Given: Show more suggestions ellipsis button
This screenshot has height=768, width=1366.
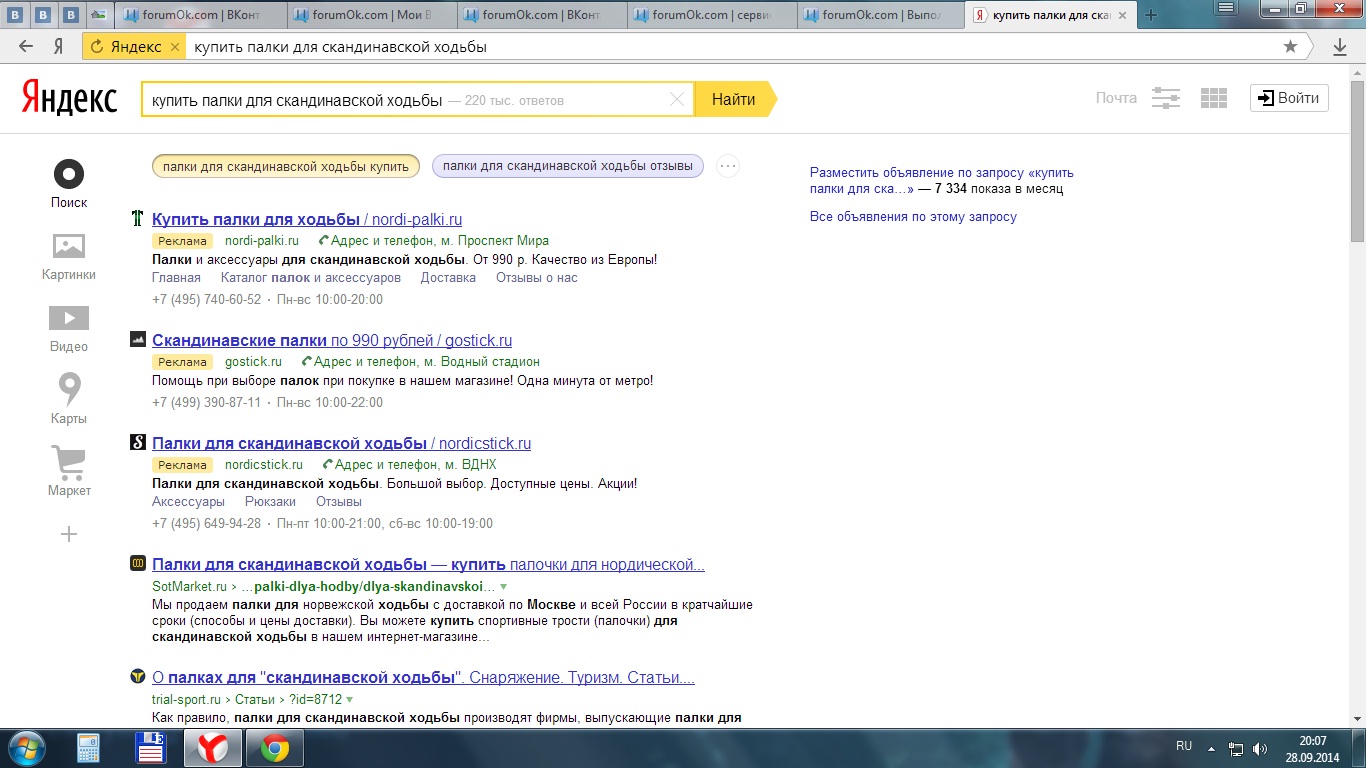Looking at the screenshot, I should pos(728,166).
